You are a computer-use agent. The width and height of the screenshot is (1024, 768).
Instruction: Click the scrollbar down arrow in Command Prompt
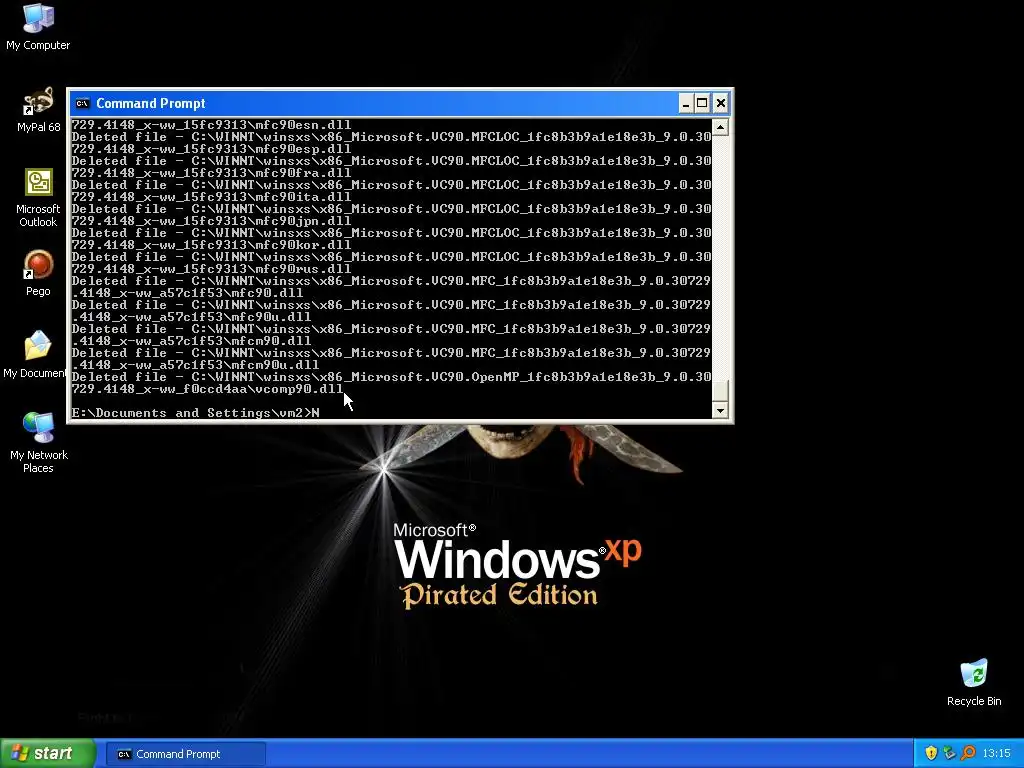(x=720, y=410)
